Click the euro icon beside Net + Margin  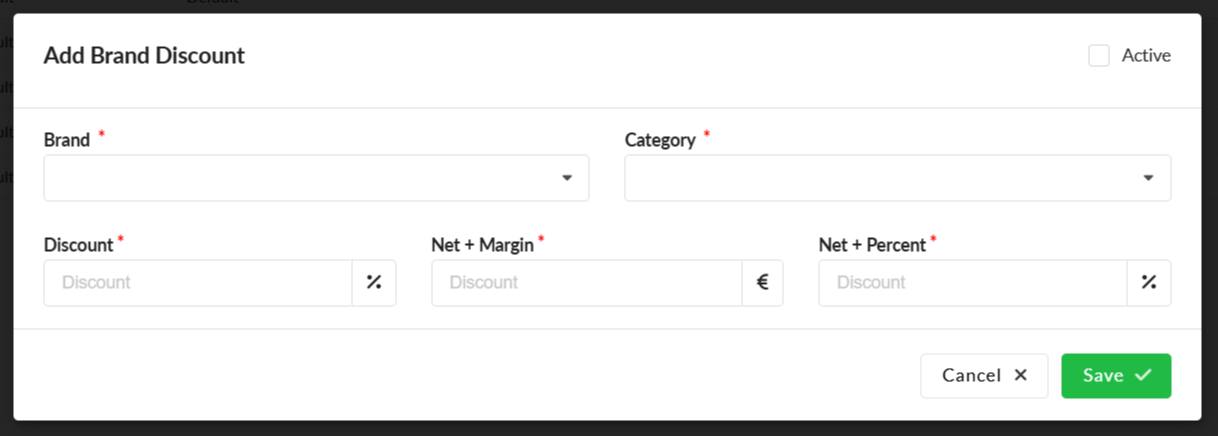(x=762, y=283)
